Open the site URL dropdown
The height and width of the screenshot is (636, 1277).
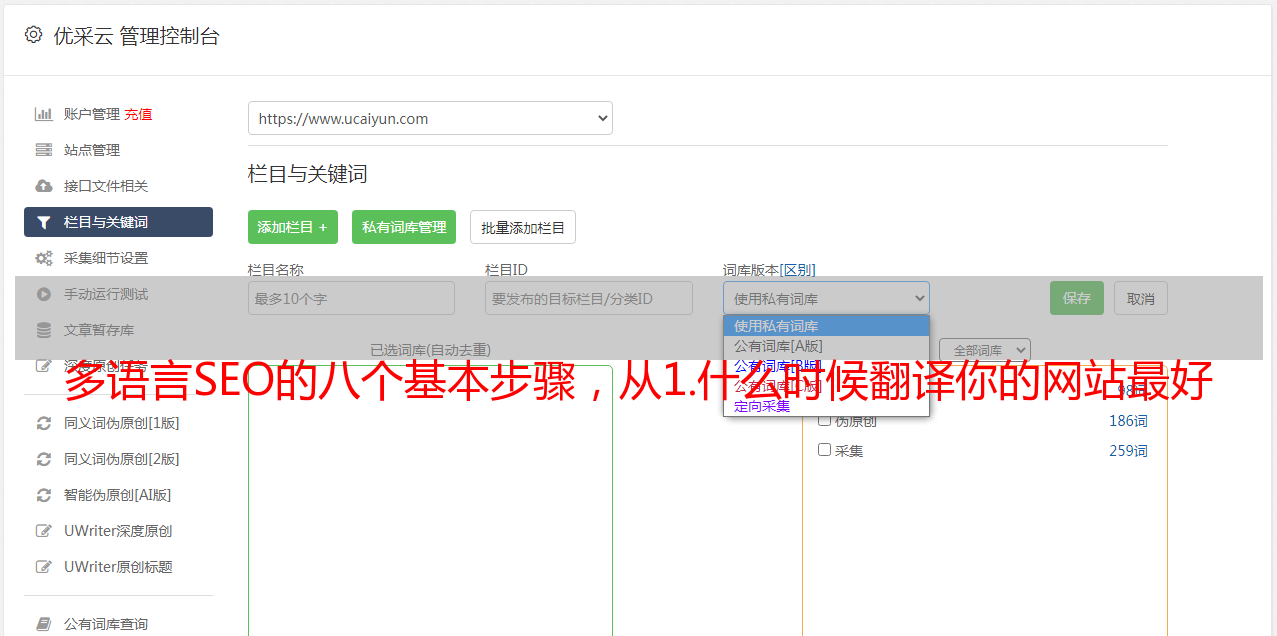430,118
